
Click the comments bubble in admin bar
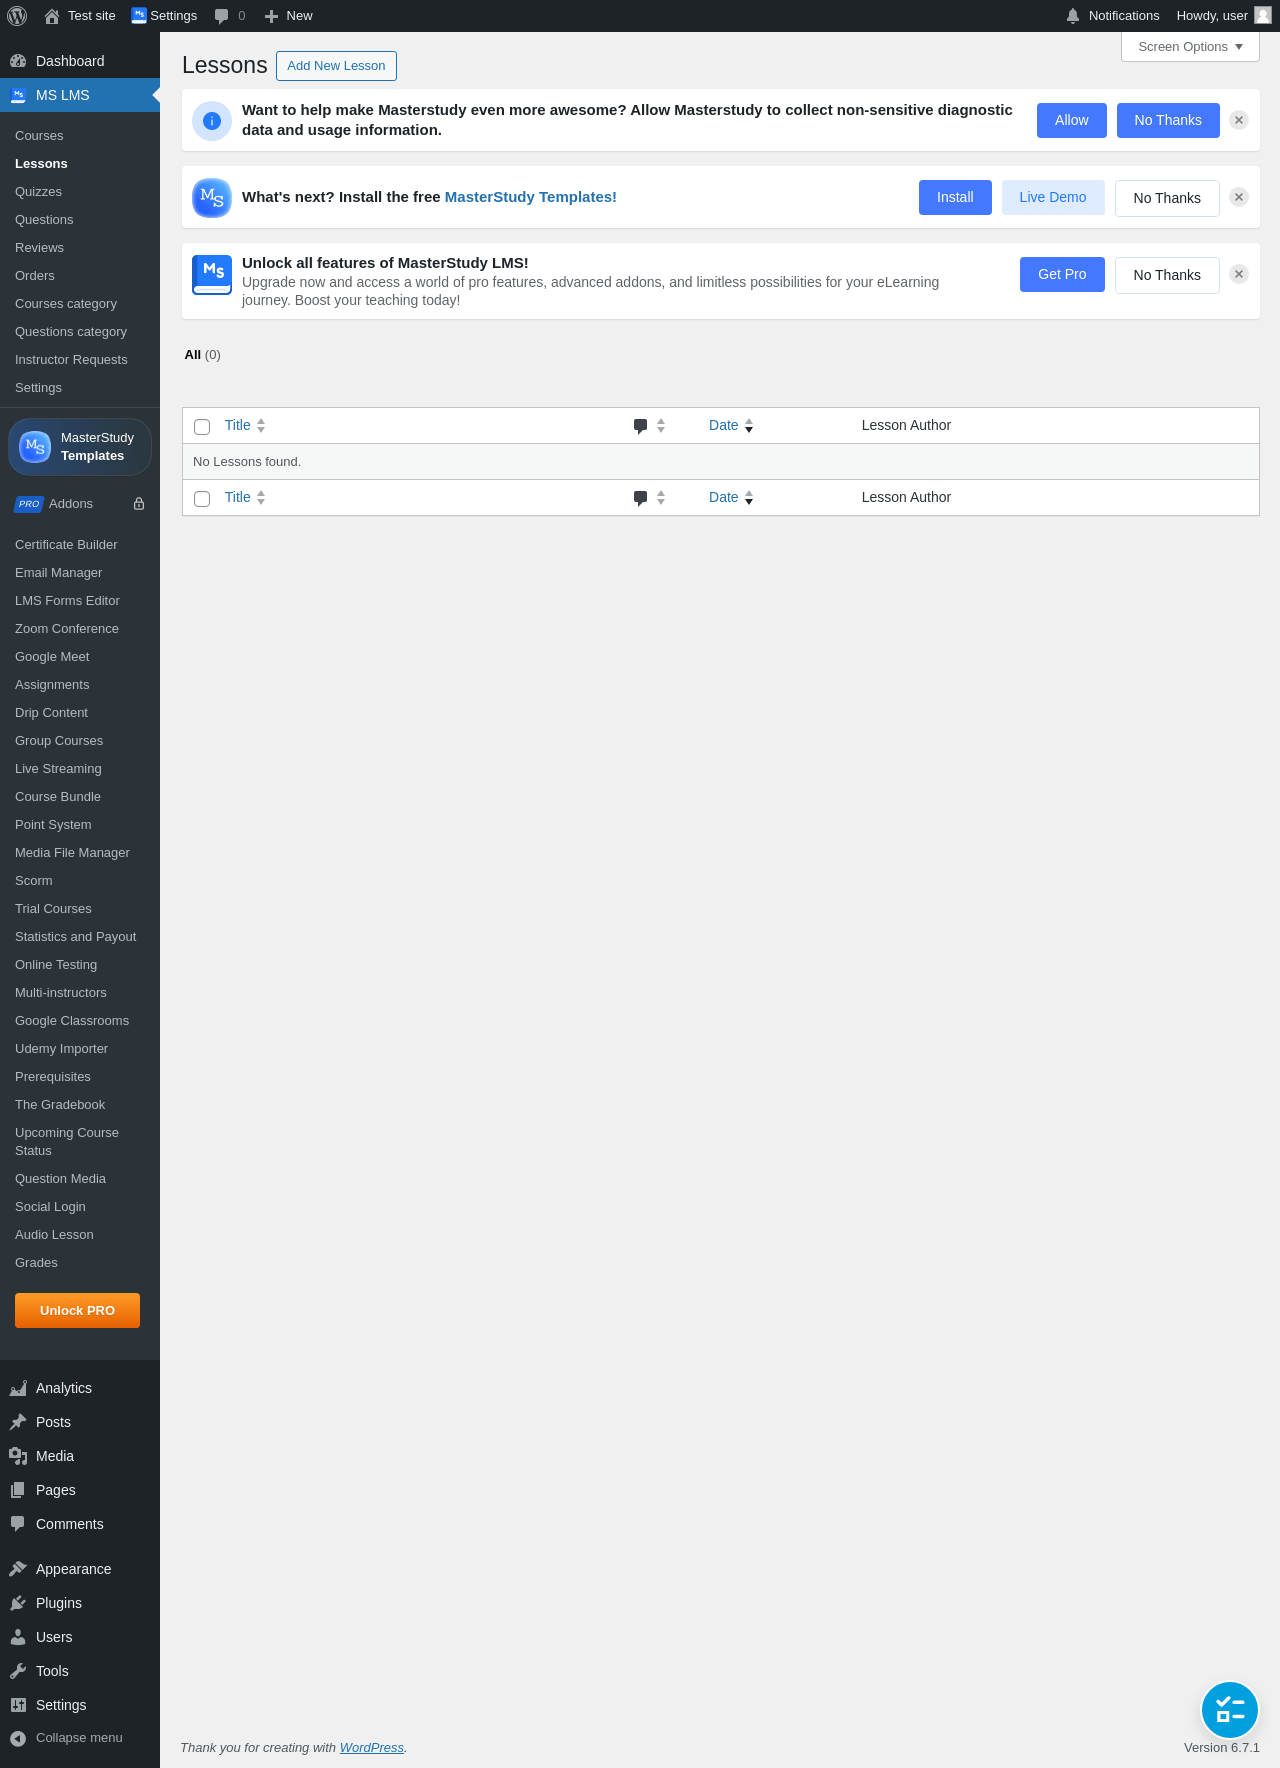click(x=222, y=16)
